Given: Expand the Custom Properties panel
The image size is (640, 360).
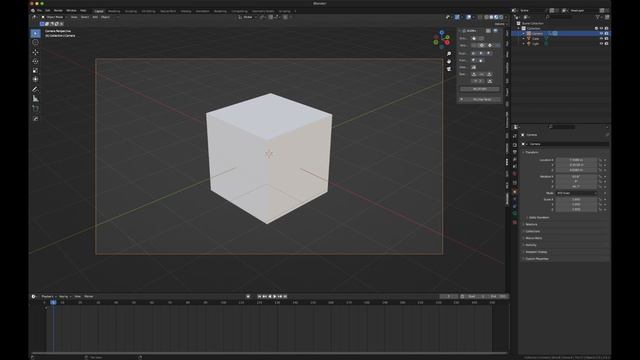Looking at the screenshot, I should (x=536, y=259).
